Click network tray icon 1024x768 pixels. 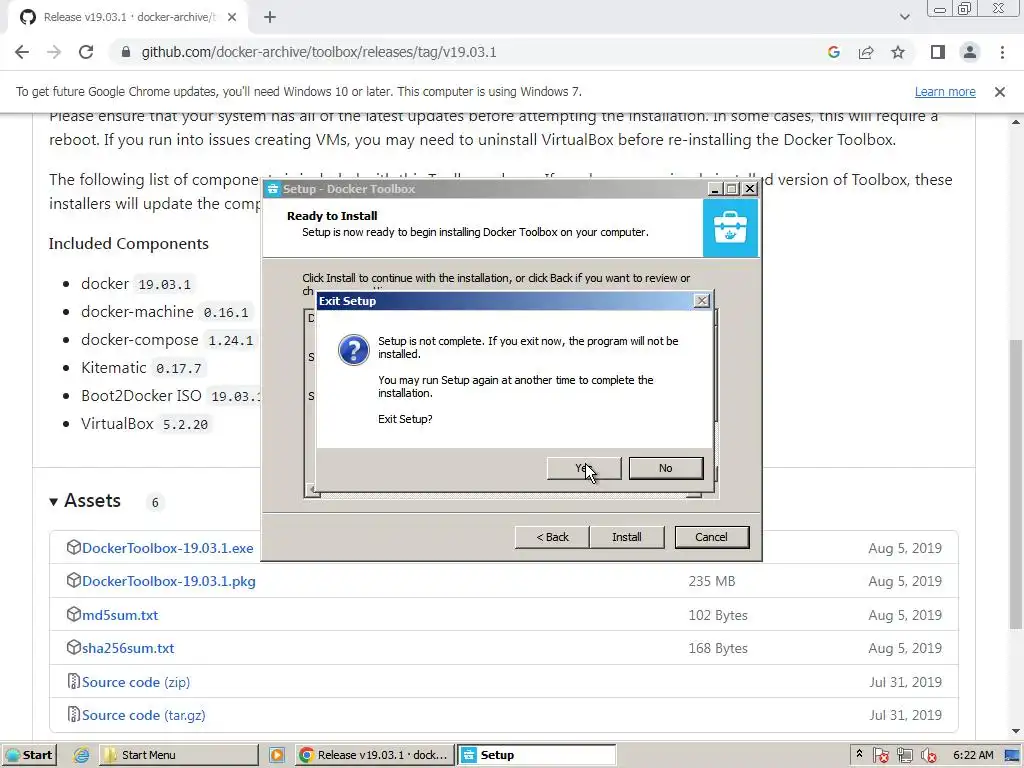(904, 756)
